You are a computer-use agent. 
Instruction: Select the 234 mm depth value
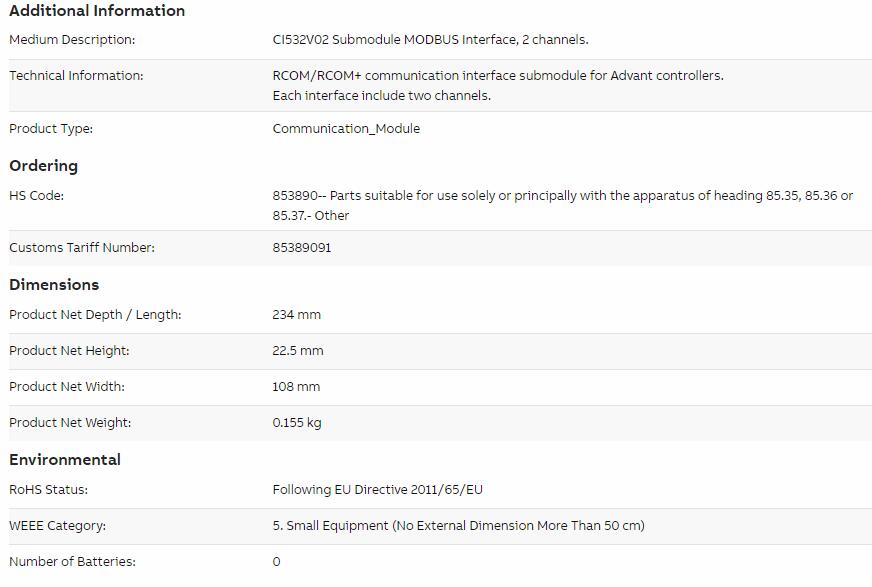296,315
